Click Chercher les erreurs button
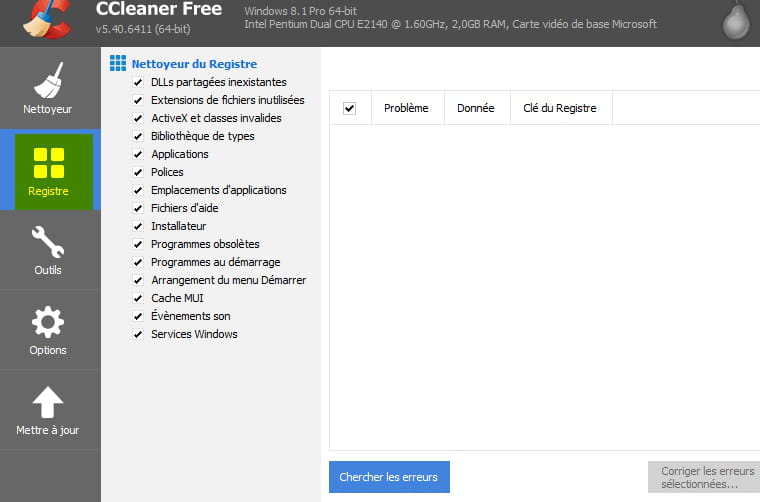 389,477
